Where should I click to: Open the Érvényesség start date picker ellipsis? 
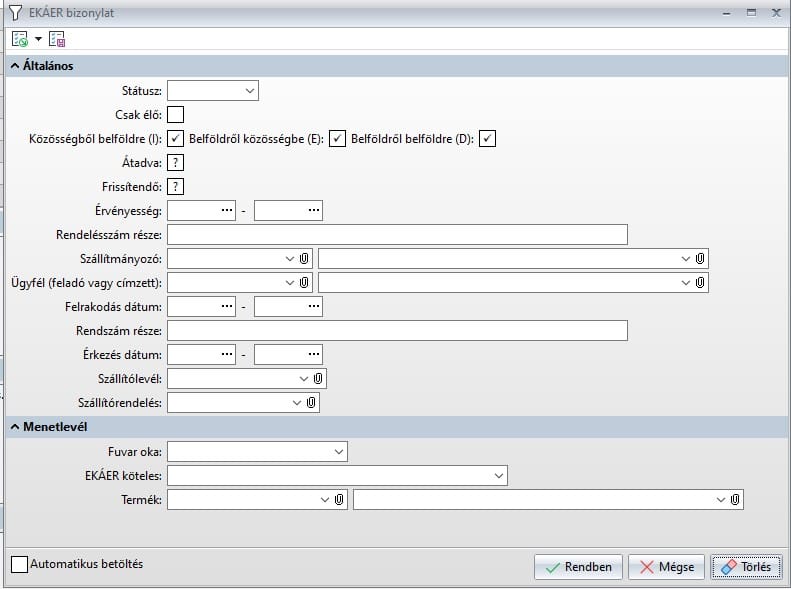(227, 210)
